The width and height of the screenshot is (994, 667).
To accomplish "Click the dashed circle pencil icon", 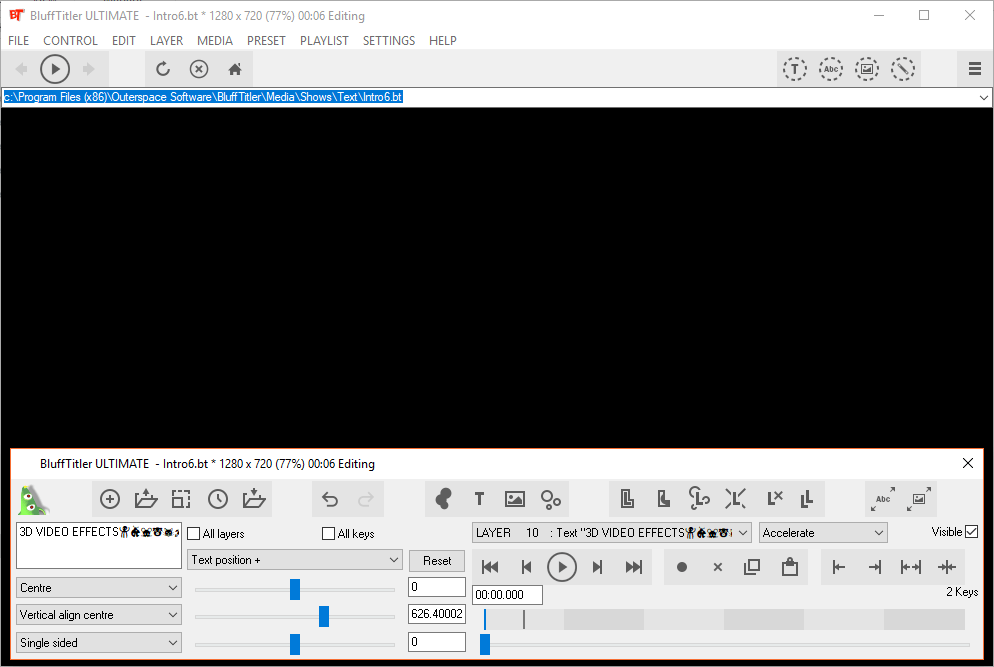I will click(x=903, y=68).
